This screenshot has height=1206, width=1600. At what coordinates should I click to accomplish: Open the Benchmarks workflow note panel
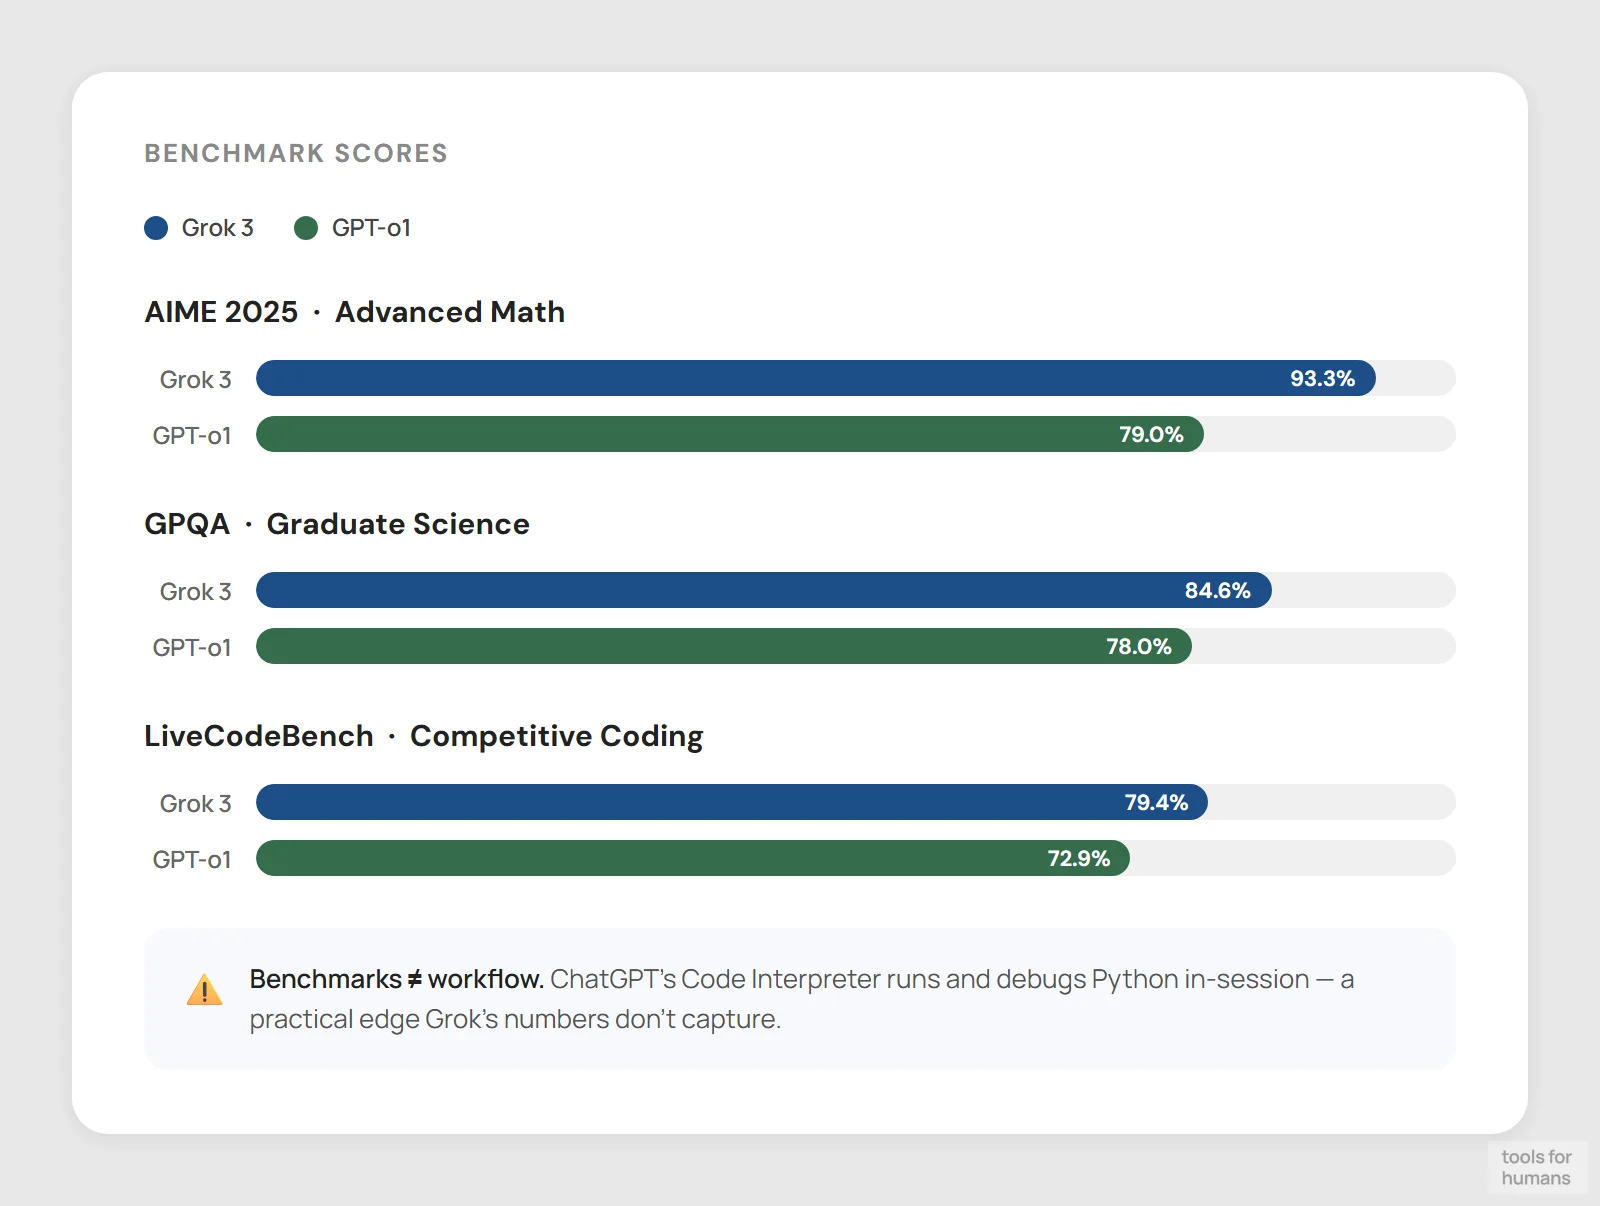point(800,1000)
